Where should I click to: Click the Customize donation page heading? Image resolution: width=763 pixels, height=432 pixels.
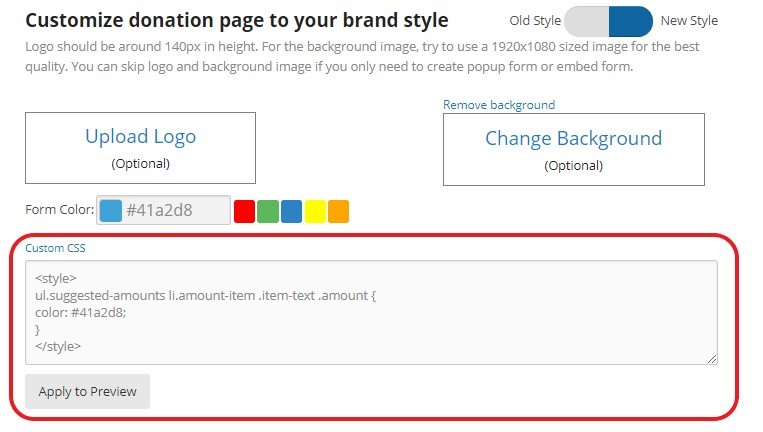236,21
